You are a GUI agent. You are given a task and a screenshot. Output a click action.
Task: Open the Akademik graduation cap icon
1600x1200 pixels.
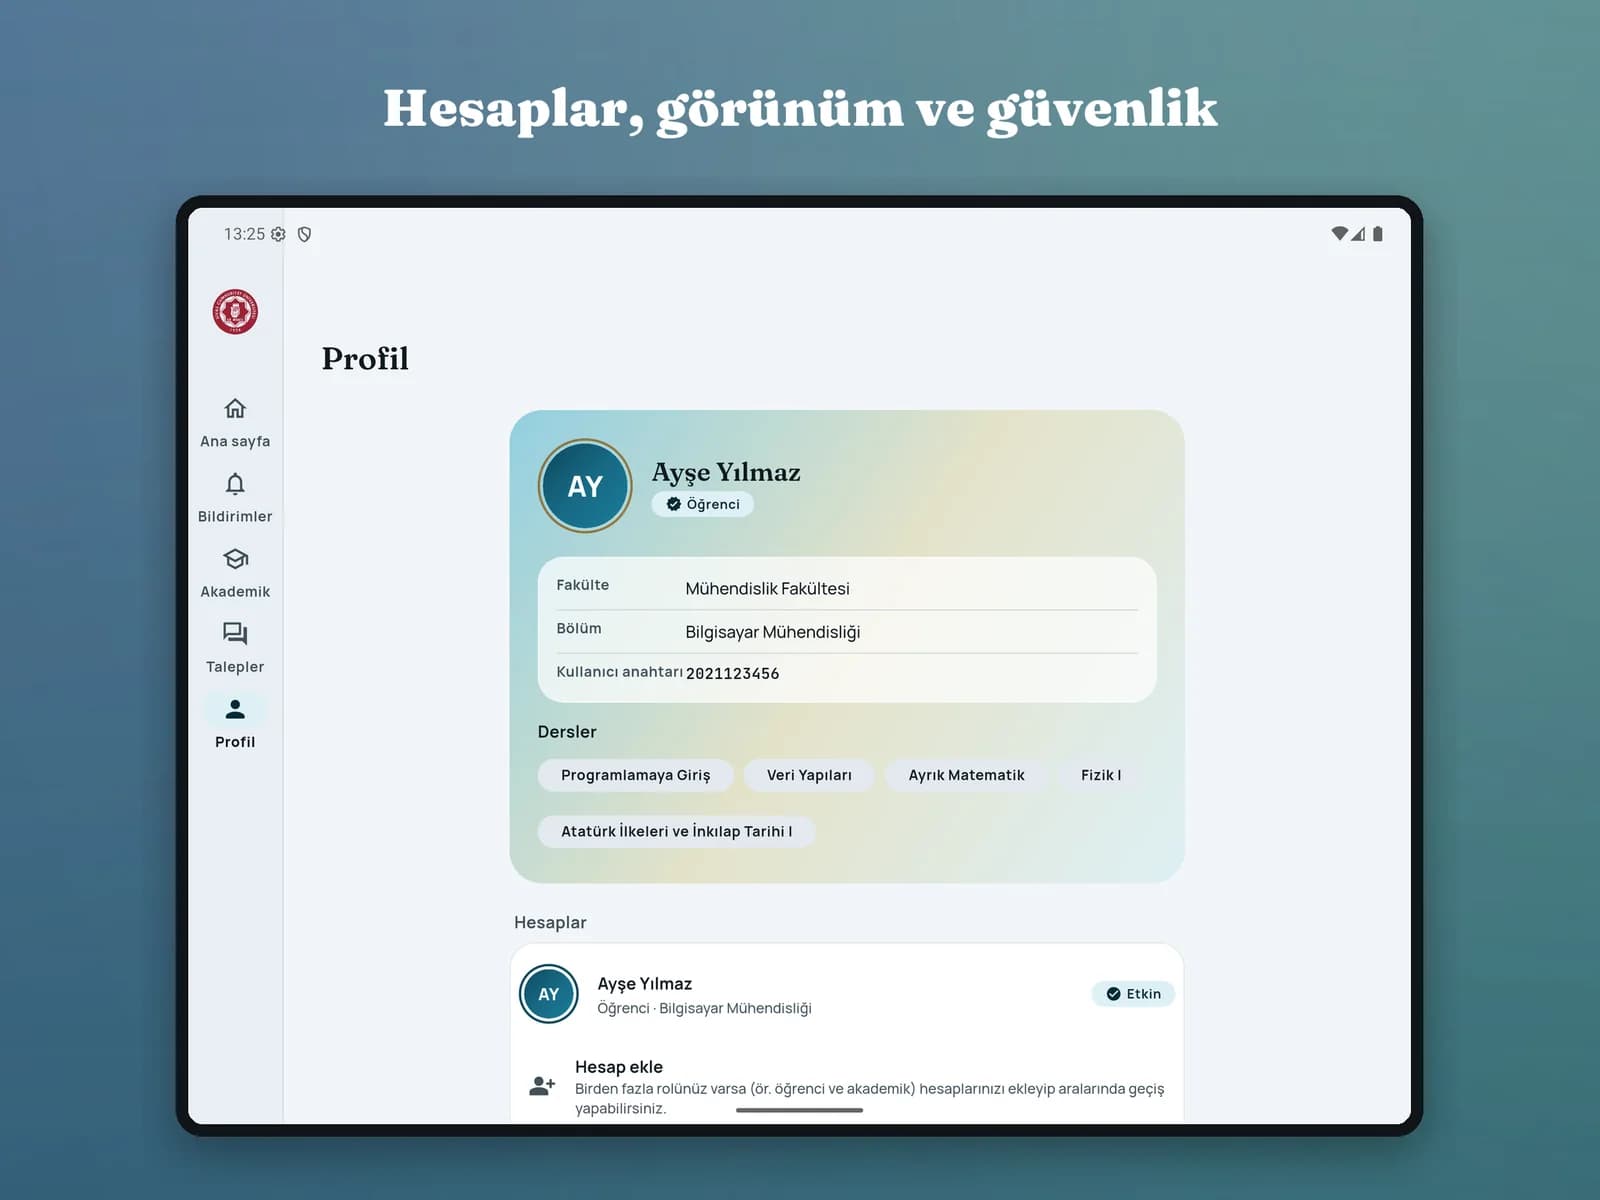click(x=235, y=559)
